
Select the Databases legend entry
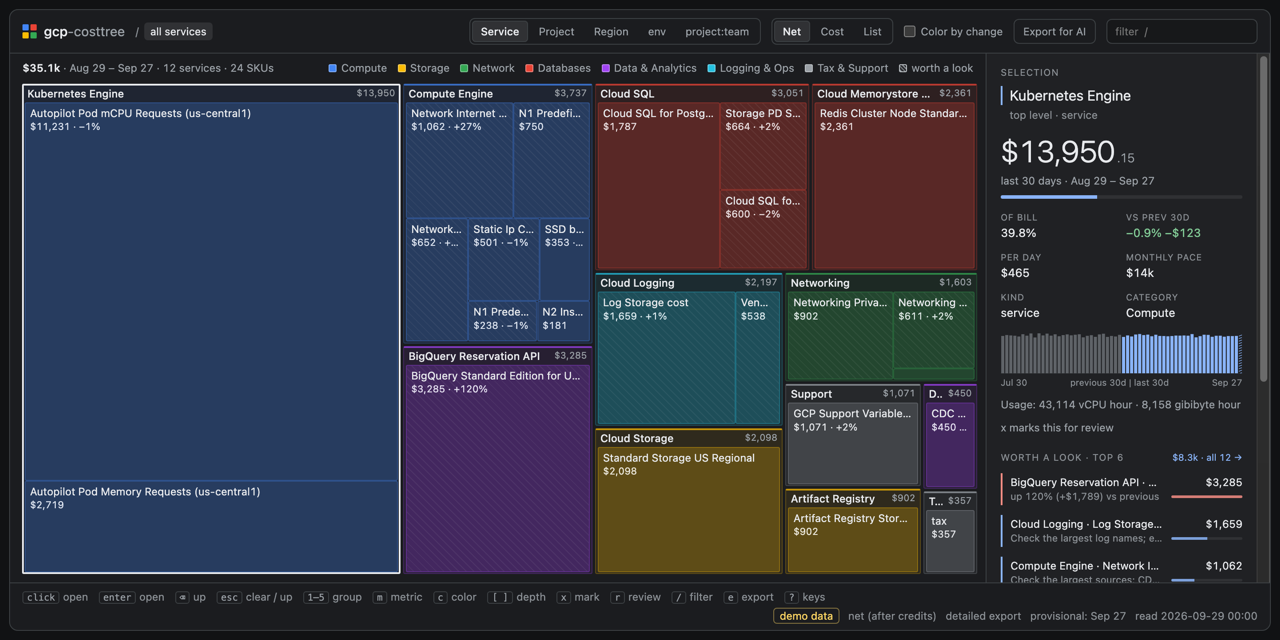[x=558, y=68]
